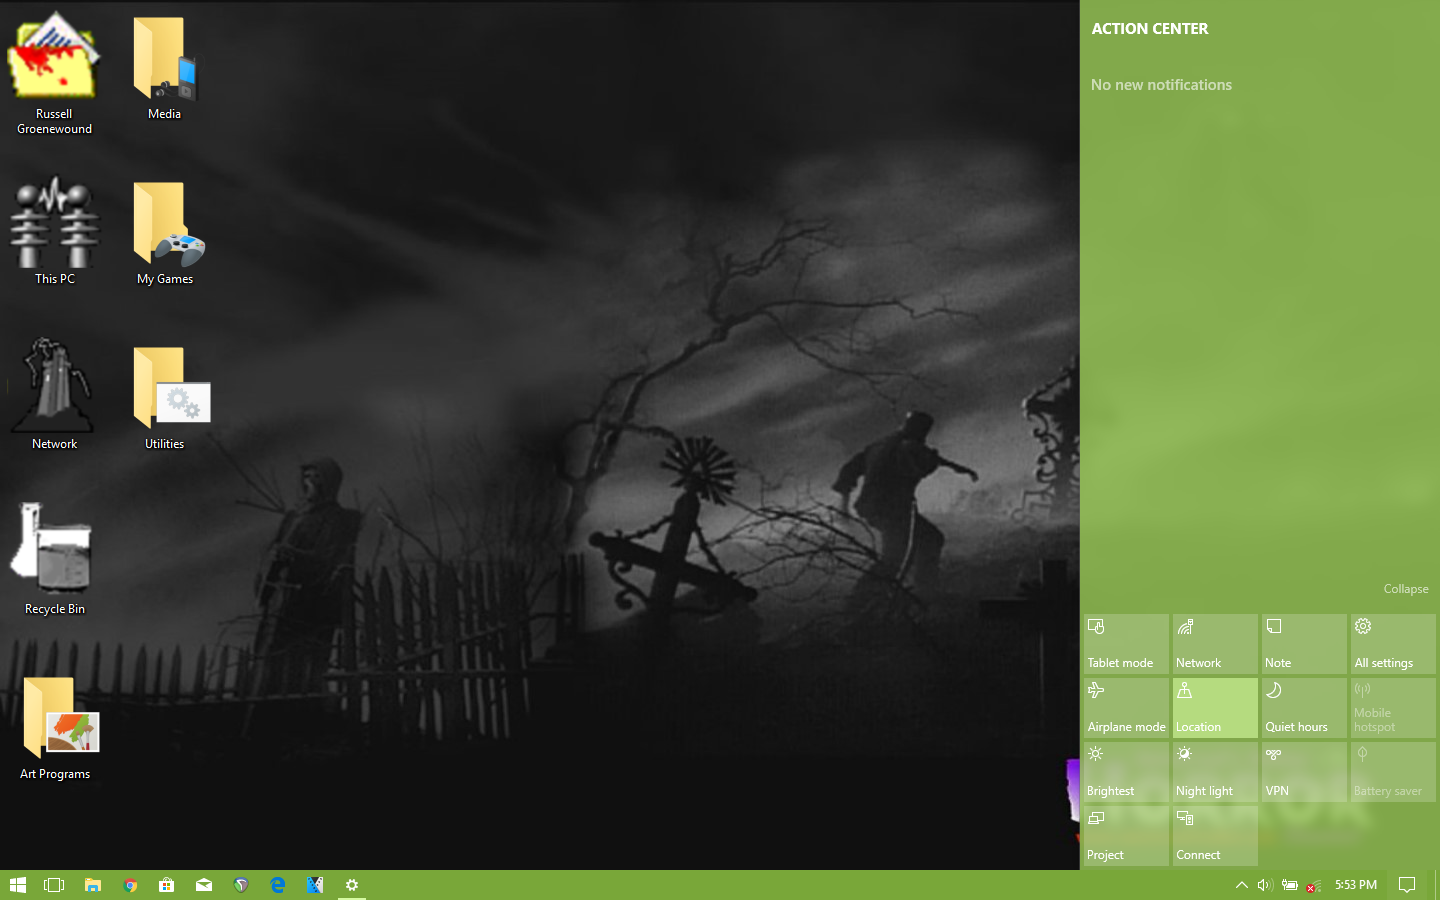
Task: Launch RealPlayer from the taskbar
Action: tap(241, 885)
